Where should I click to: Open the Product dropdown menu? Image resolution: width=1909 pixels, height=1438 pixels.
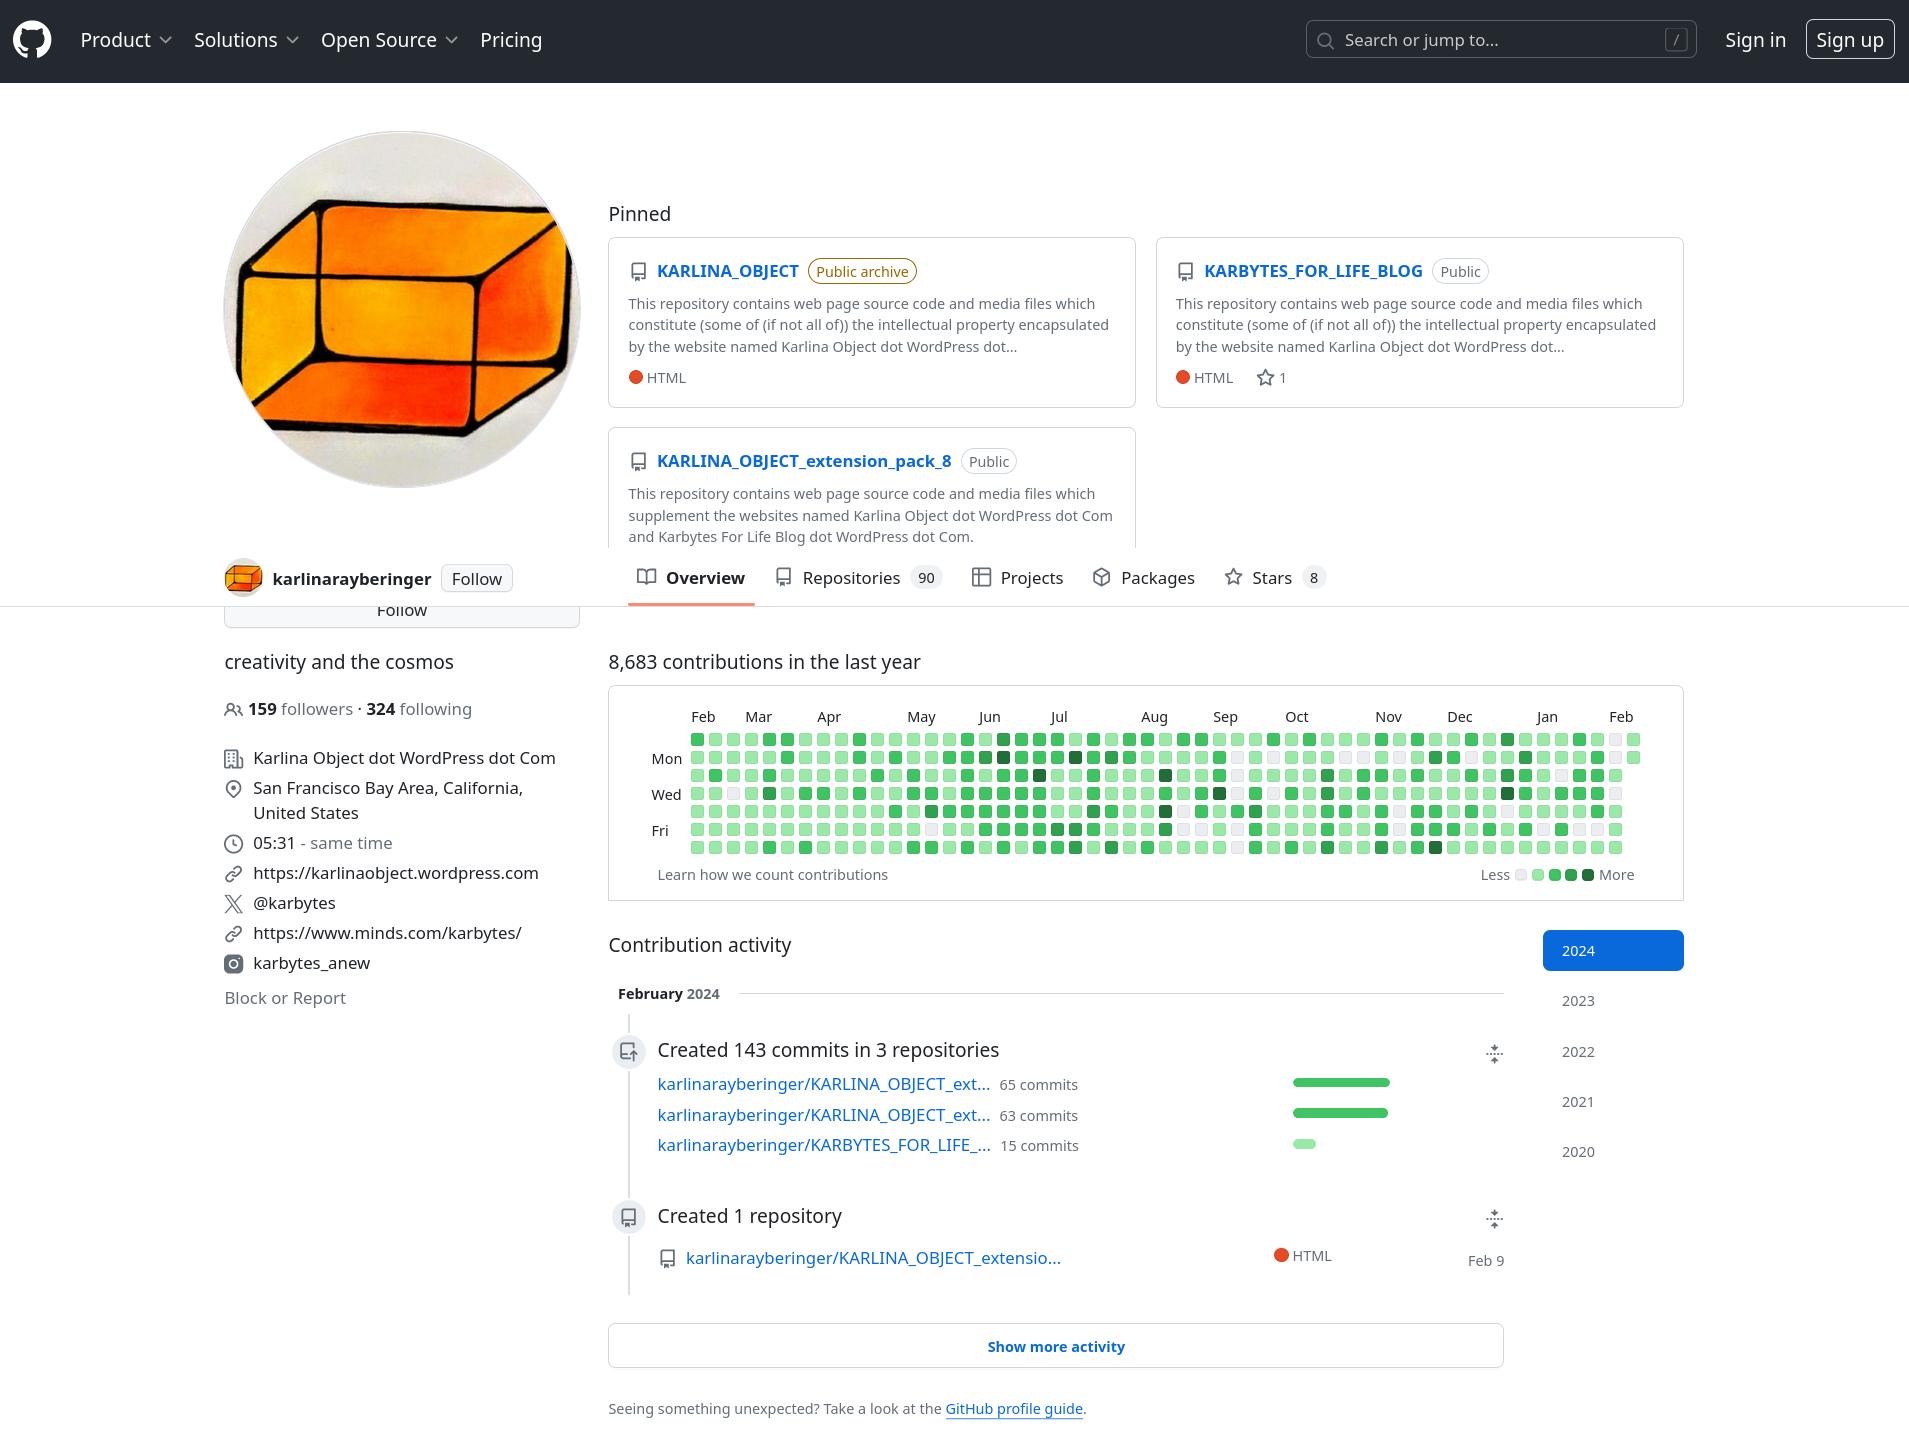pos(126,40)
